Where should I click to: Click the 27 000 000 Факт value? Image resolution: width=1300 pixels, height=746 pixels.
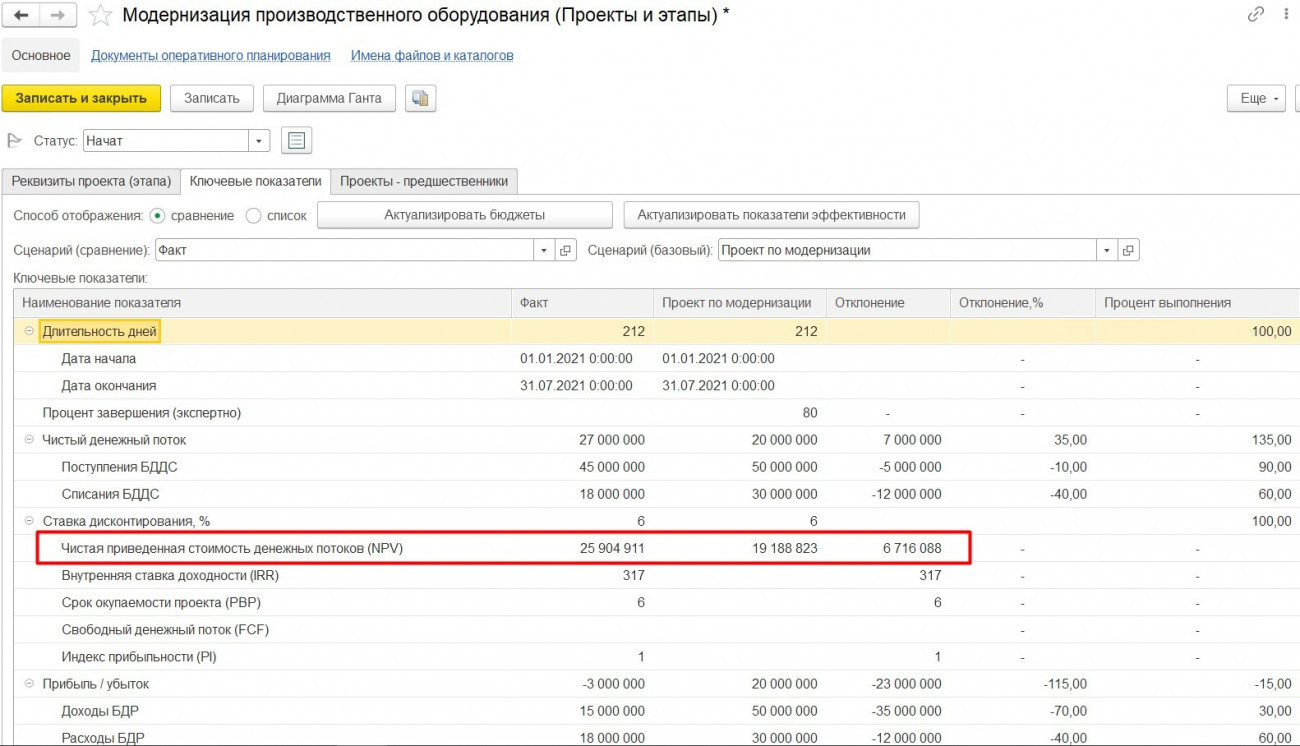point(612,440)
